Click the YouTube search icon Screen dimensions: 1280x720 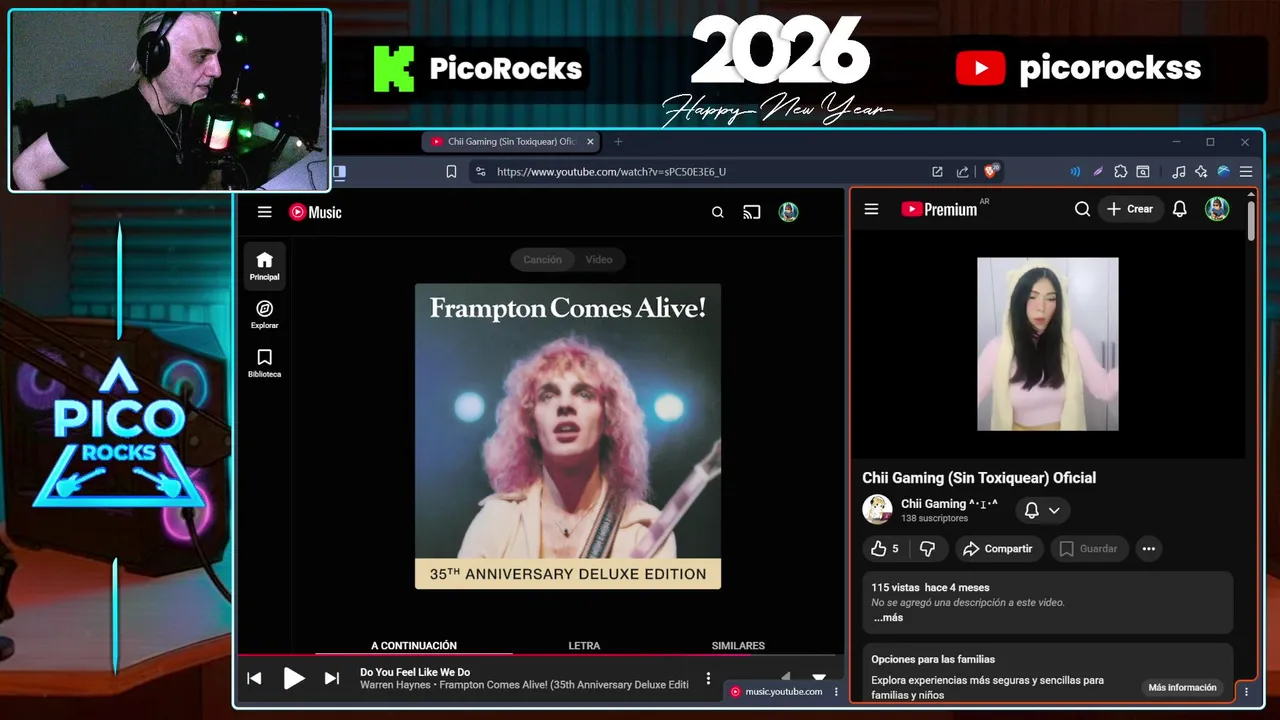(x=1082, y=209)
